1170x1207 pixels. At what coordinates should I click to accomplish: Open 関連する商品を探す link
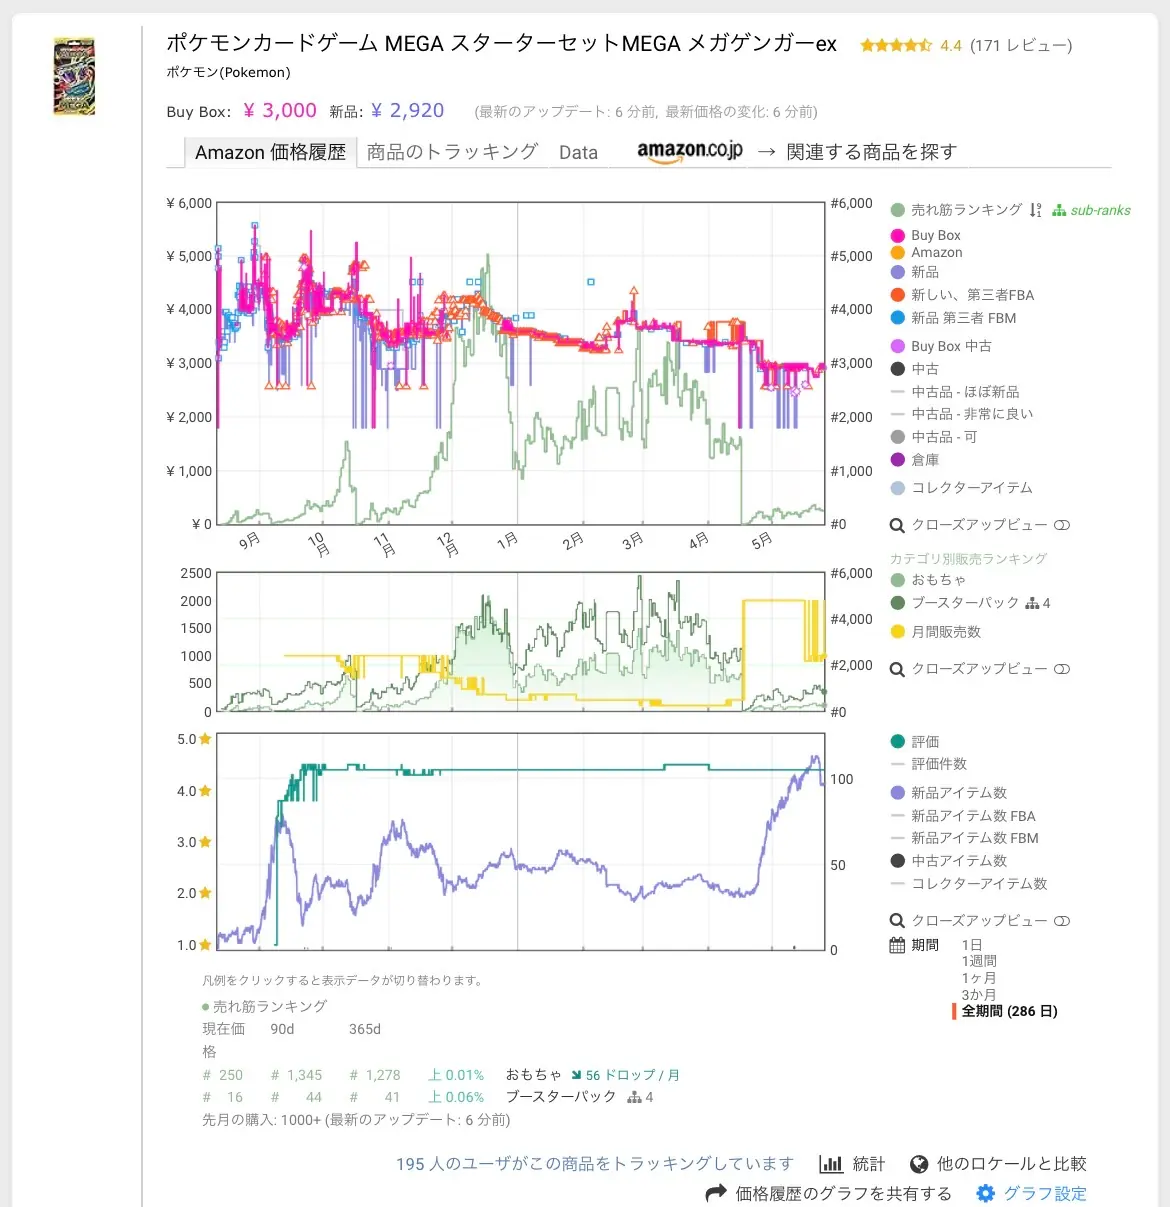coord(871,152)
